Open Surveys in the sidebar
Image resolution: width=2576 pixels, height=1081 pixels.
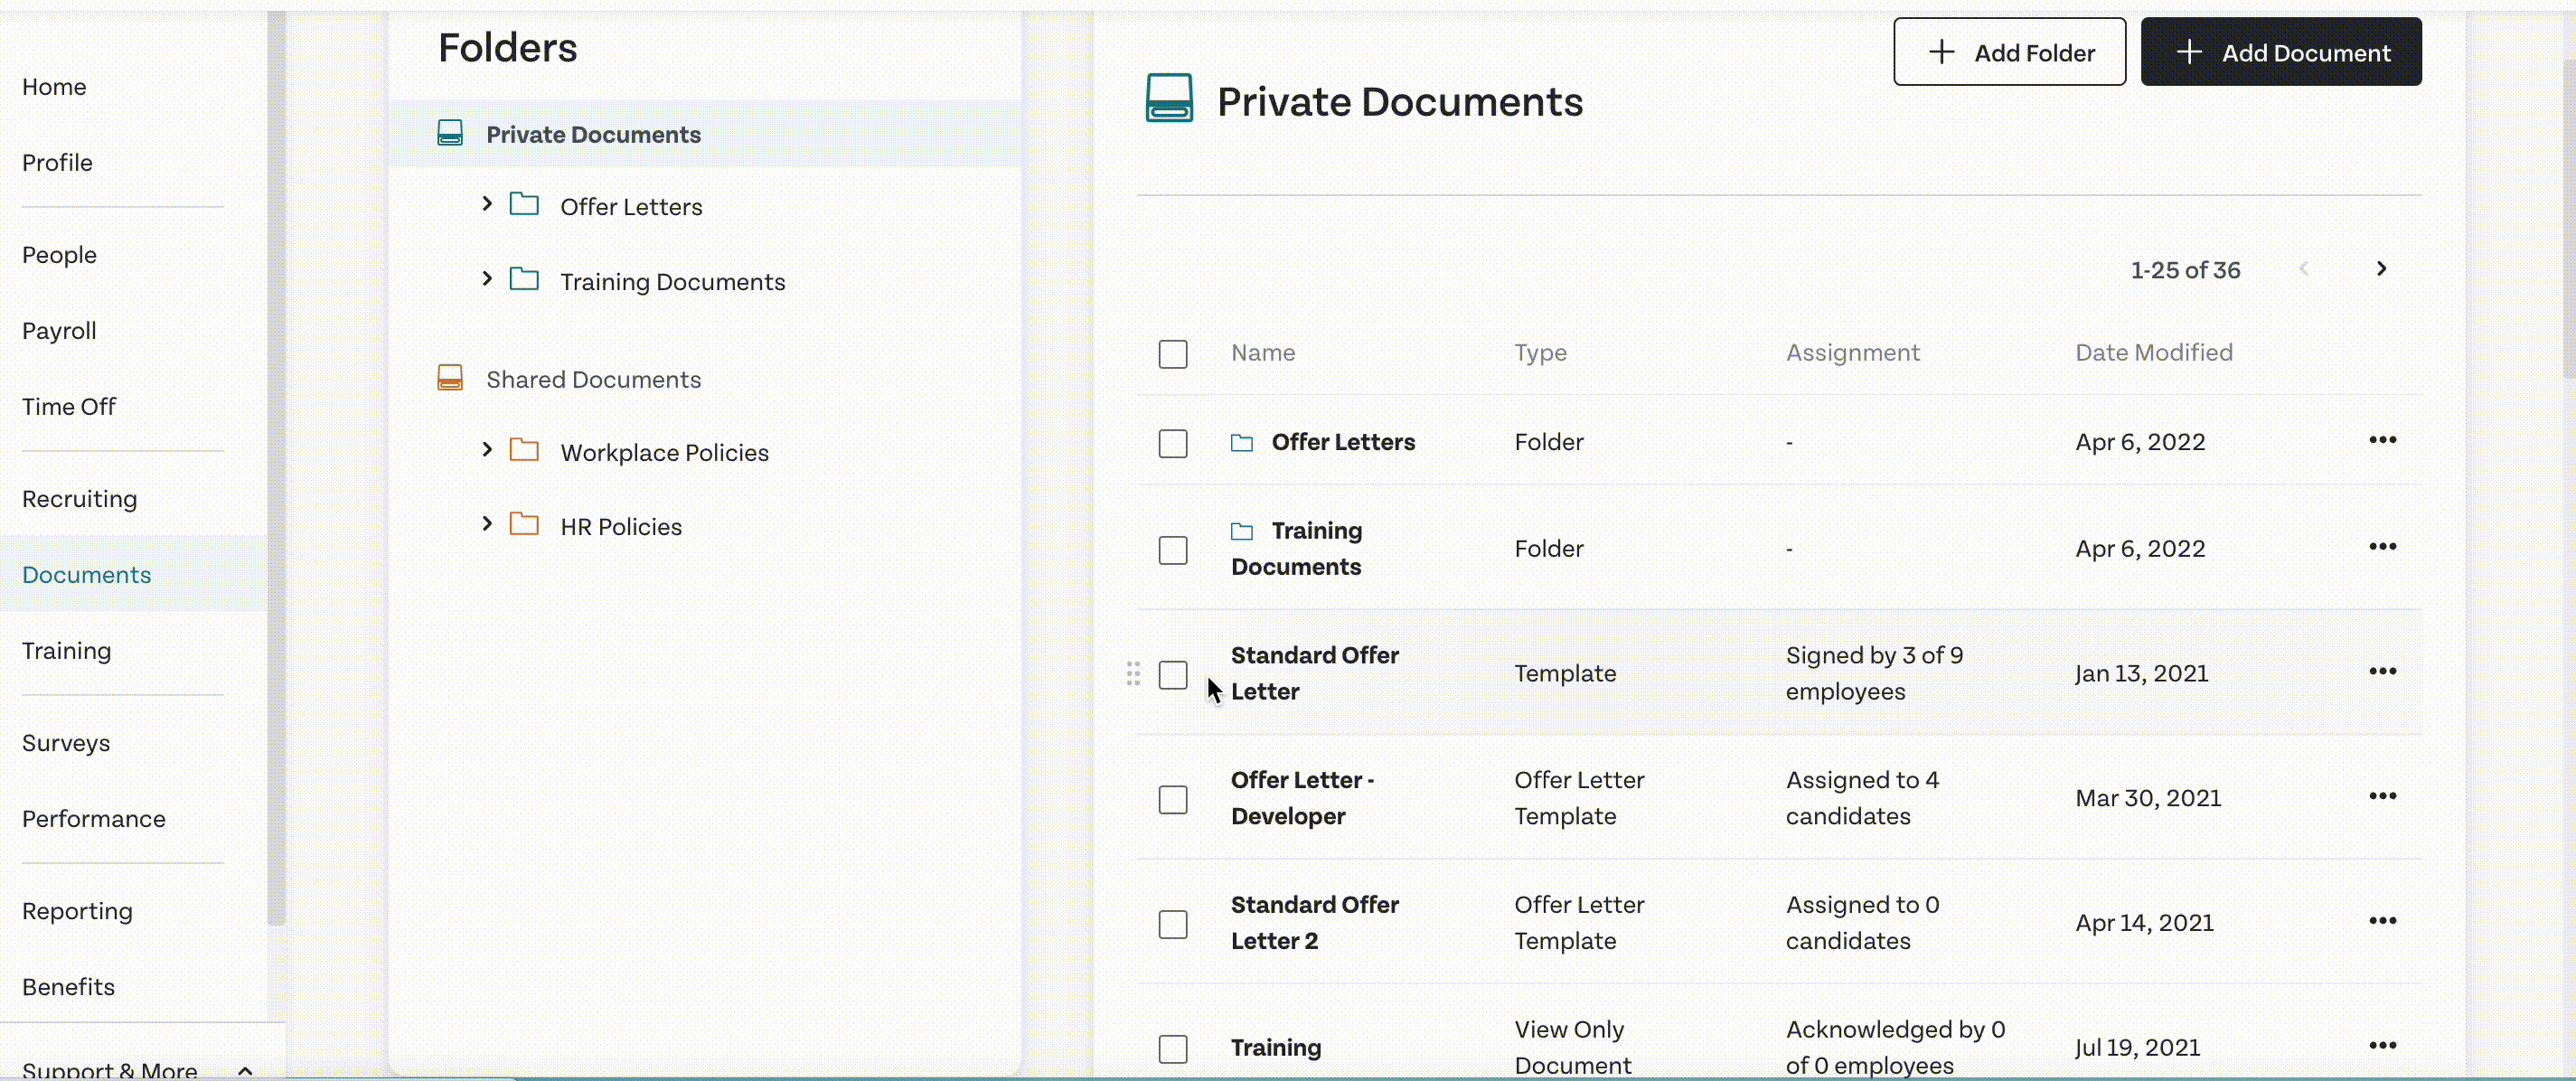66,743
